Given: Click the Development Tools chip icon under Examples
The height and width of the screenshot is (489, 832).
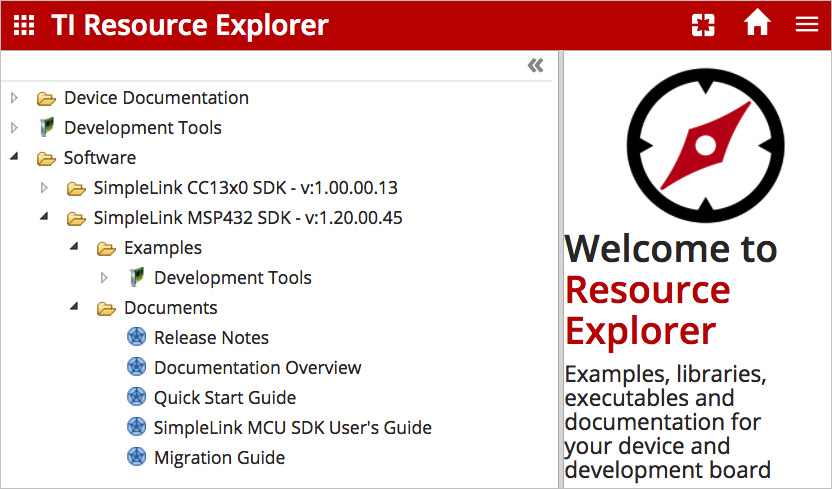Looking at the screenshot, I should tap(136, 278).
